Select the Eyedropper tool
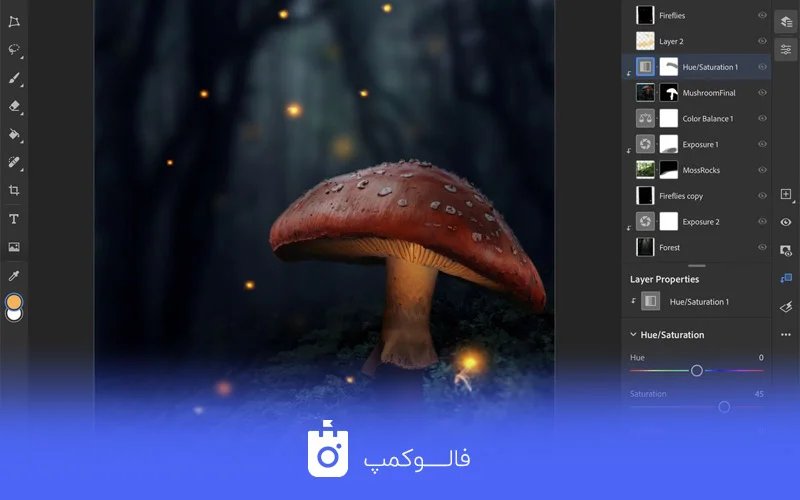Image resolution: width=800 pixels, height=500 pixels. tap(14, 276)
